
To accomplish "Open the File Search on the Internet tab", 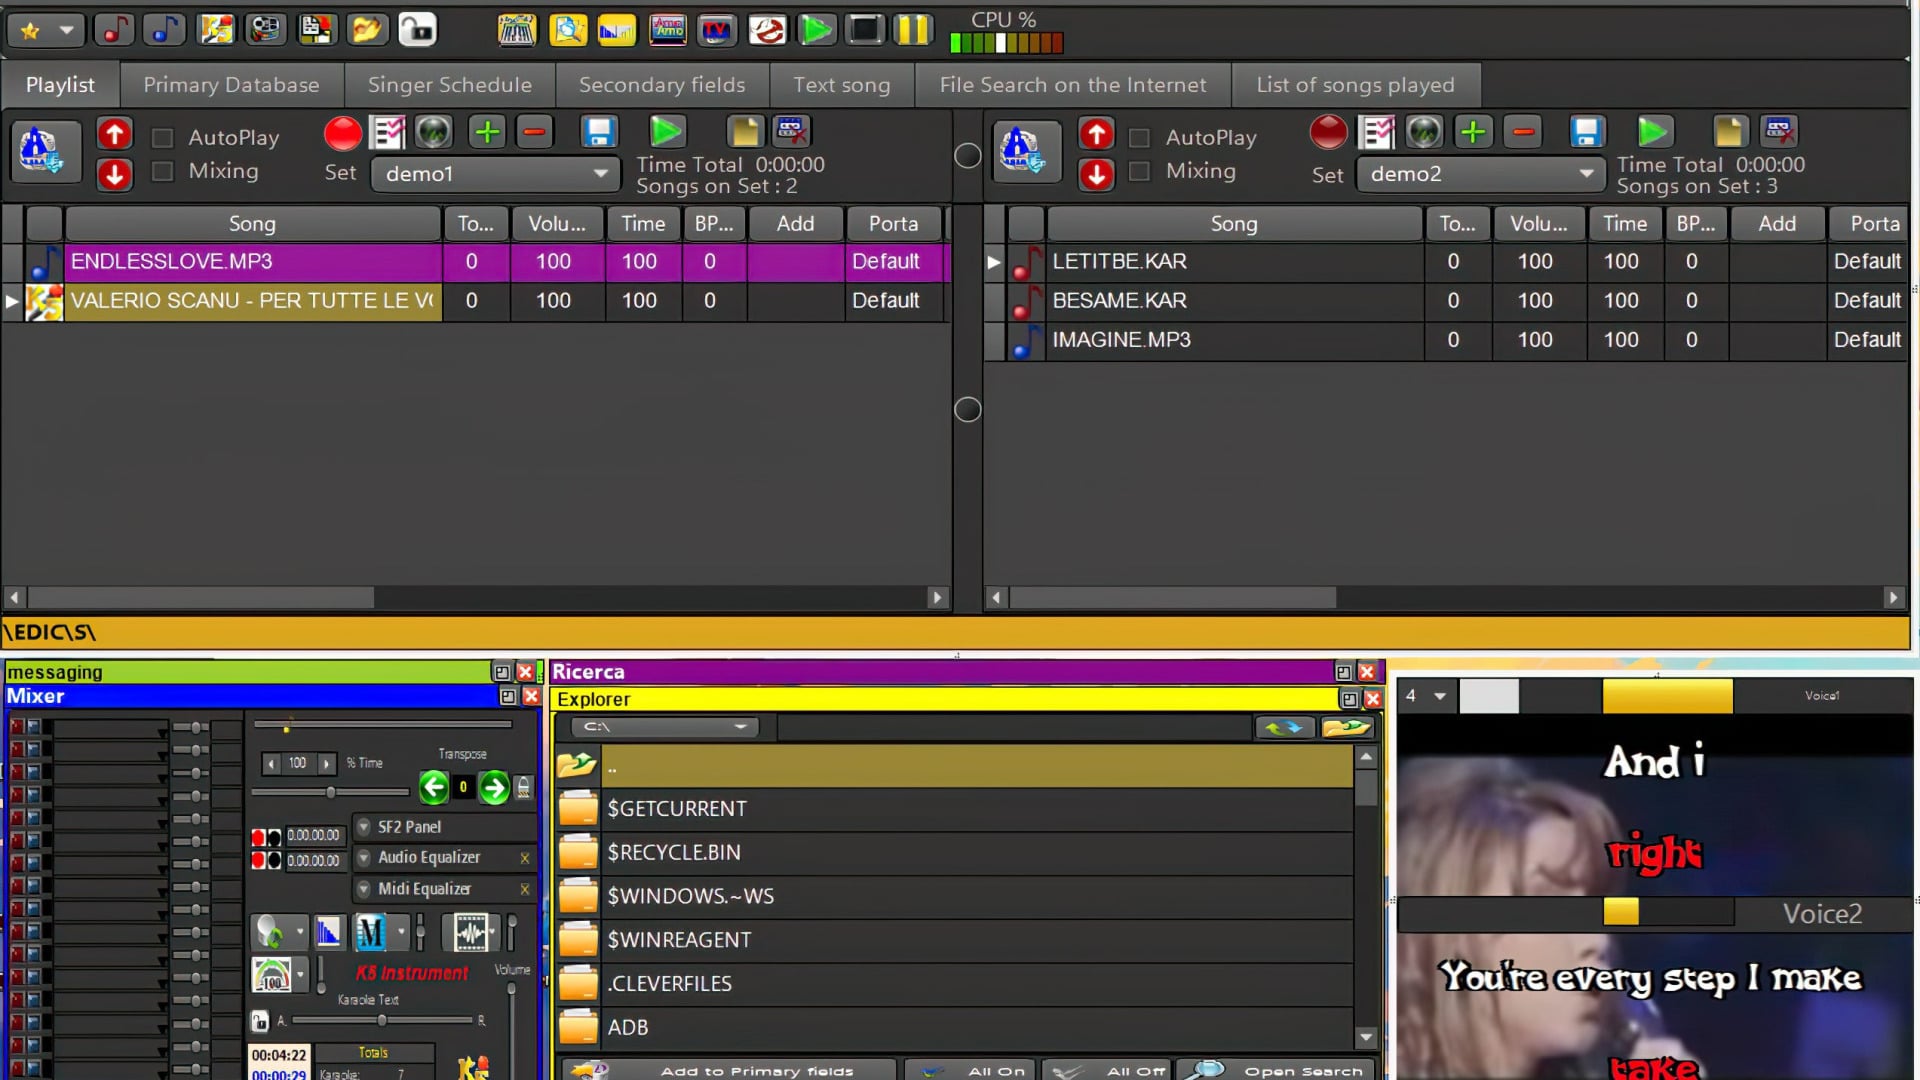I will coord(1072,85).
